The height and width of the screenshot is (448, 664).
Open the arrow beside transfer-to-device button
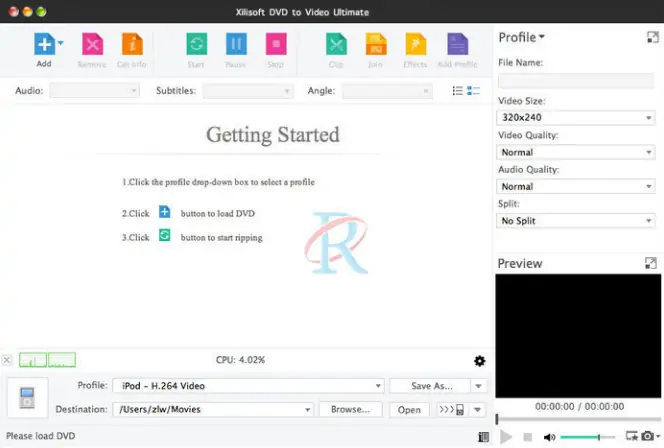477,410
